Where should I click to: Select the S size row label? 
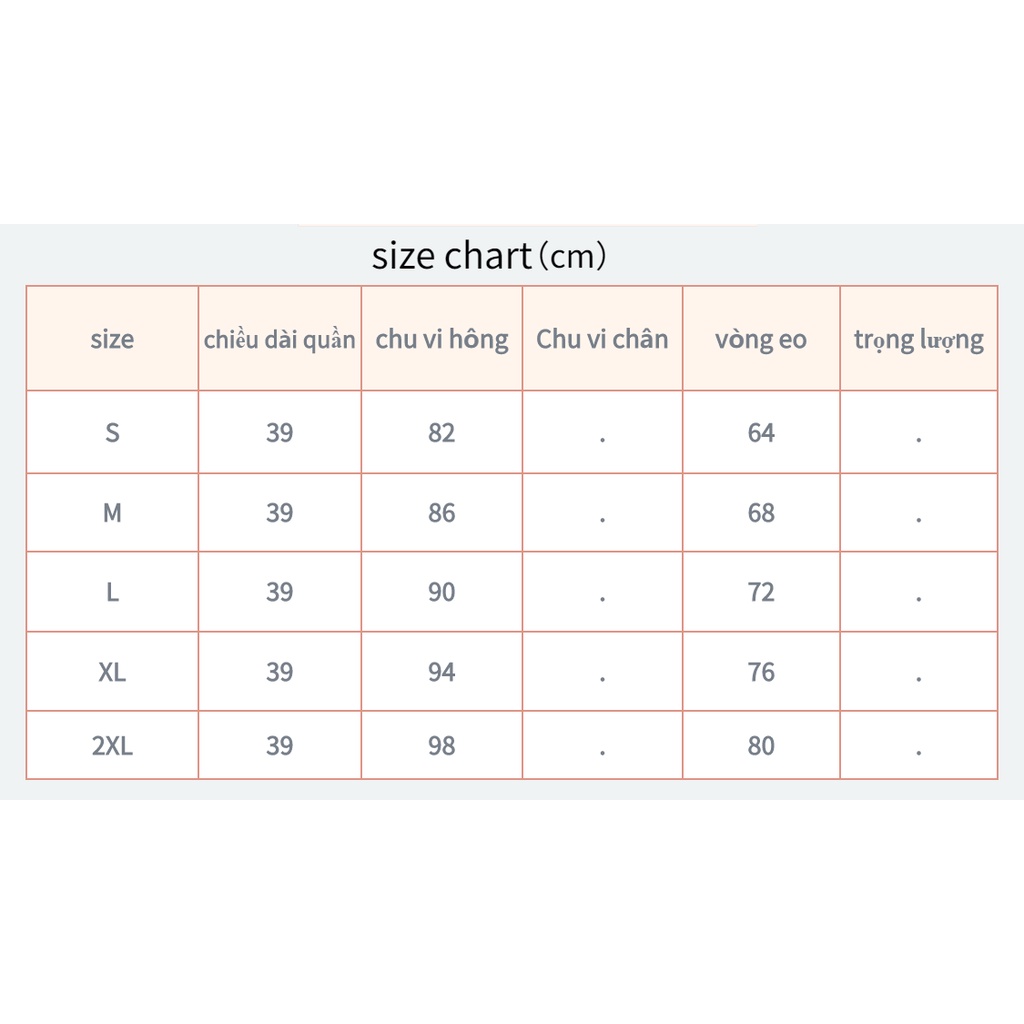click(112, 433)
